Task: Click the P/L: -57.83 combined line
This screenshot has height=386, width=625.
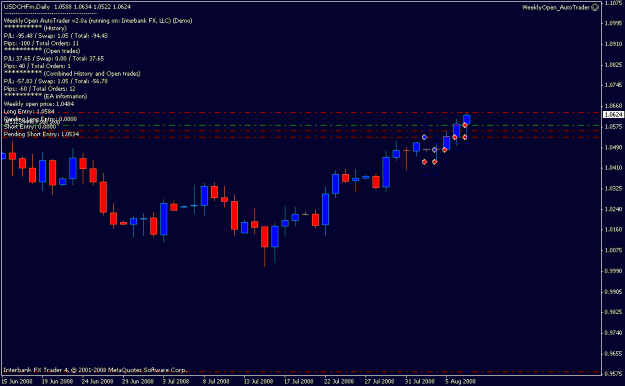Action: [56, 81]
